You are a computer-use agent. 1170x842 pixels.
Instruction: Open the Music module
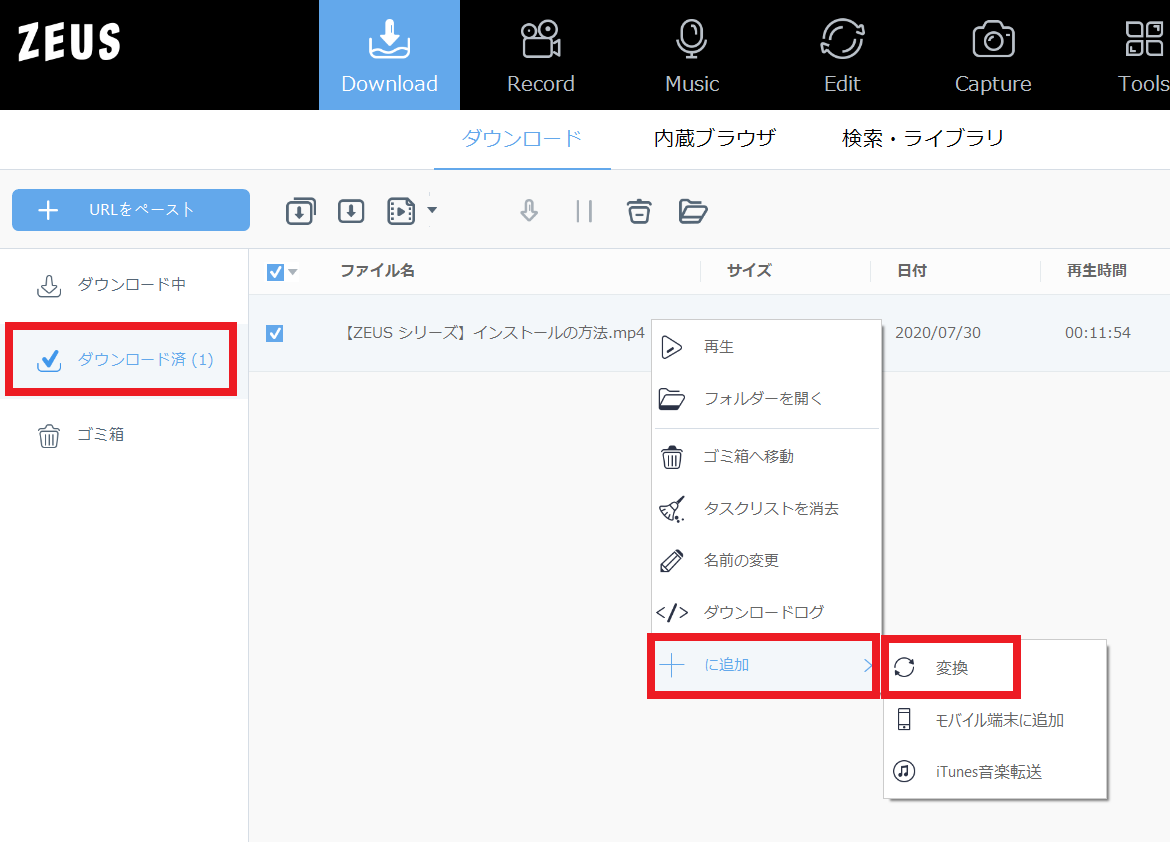click(692, 56)
